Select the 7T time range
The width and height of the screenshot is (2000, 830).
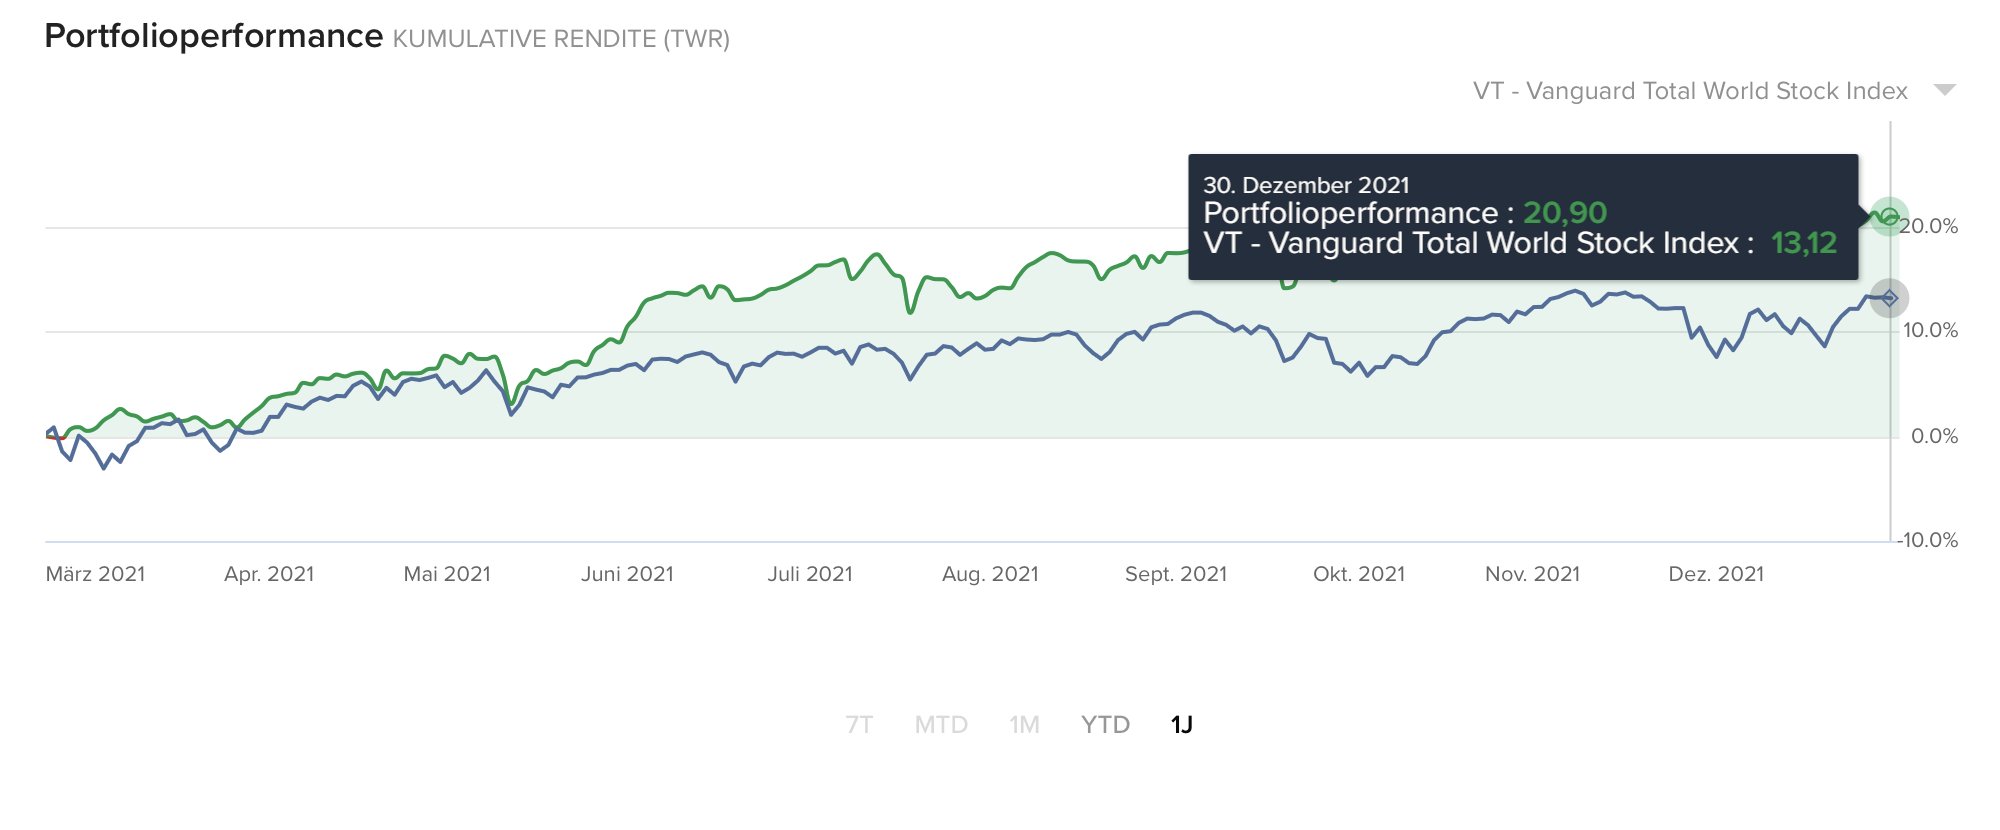(x=859, y=725)
